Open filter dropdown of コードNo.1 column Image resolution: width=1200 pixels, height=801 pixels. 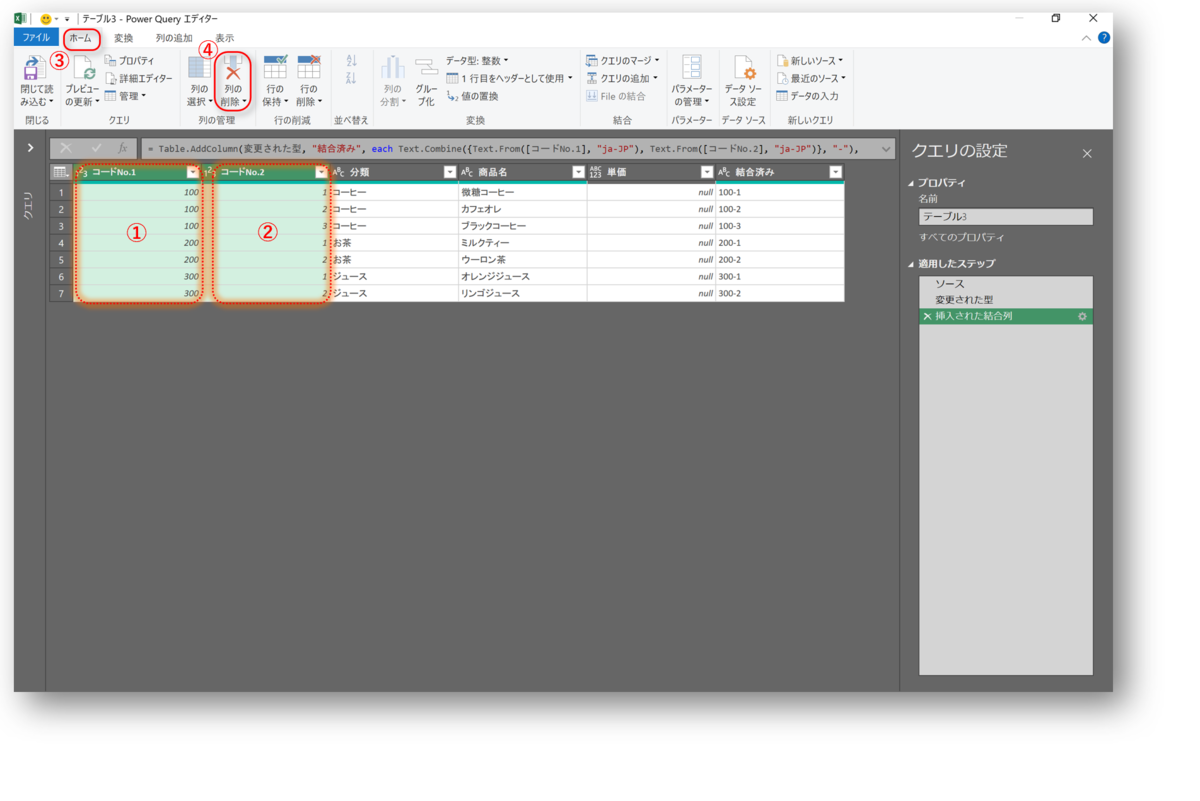point(193,172)
